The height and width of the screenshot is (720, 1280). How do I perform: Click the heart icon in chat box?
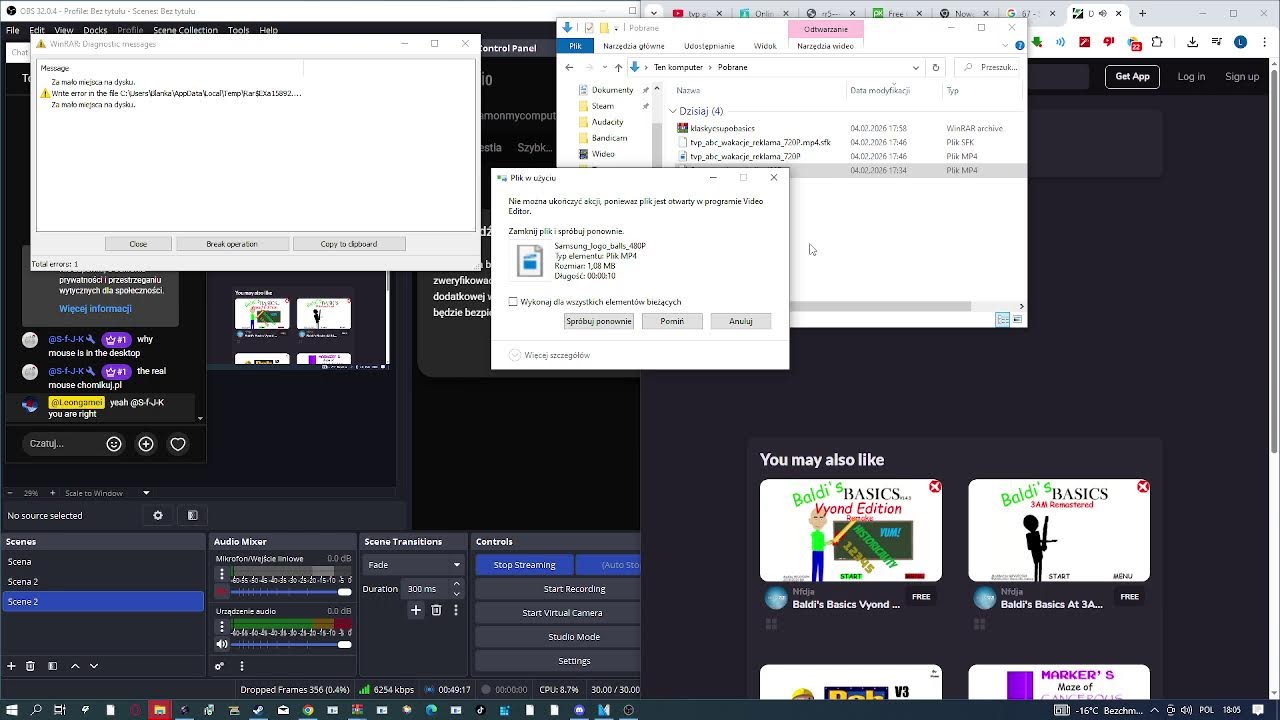pos(178,444)
